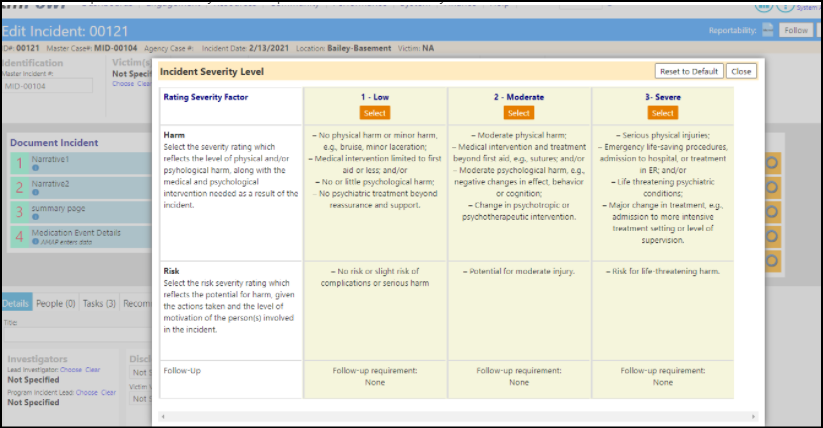The image size is (823, 428).
Task: Click 'Moderate physical harm' text in Moderate column
Action: click(519, 135)
